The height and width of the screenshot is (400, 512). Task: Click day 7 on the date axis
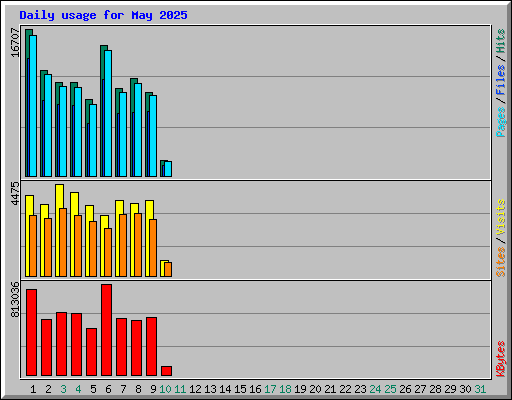click(123, 389)
